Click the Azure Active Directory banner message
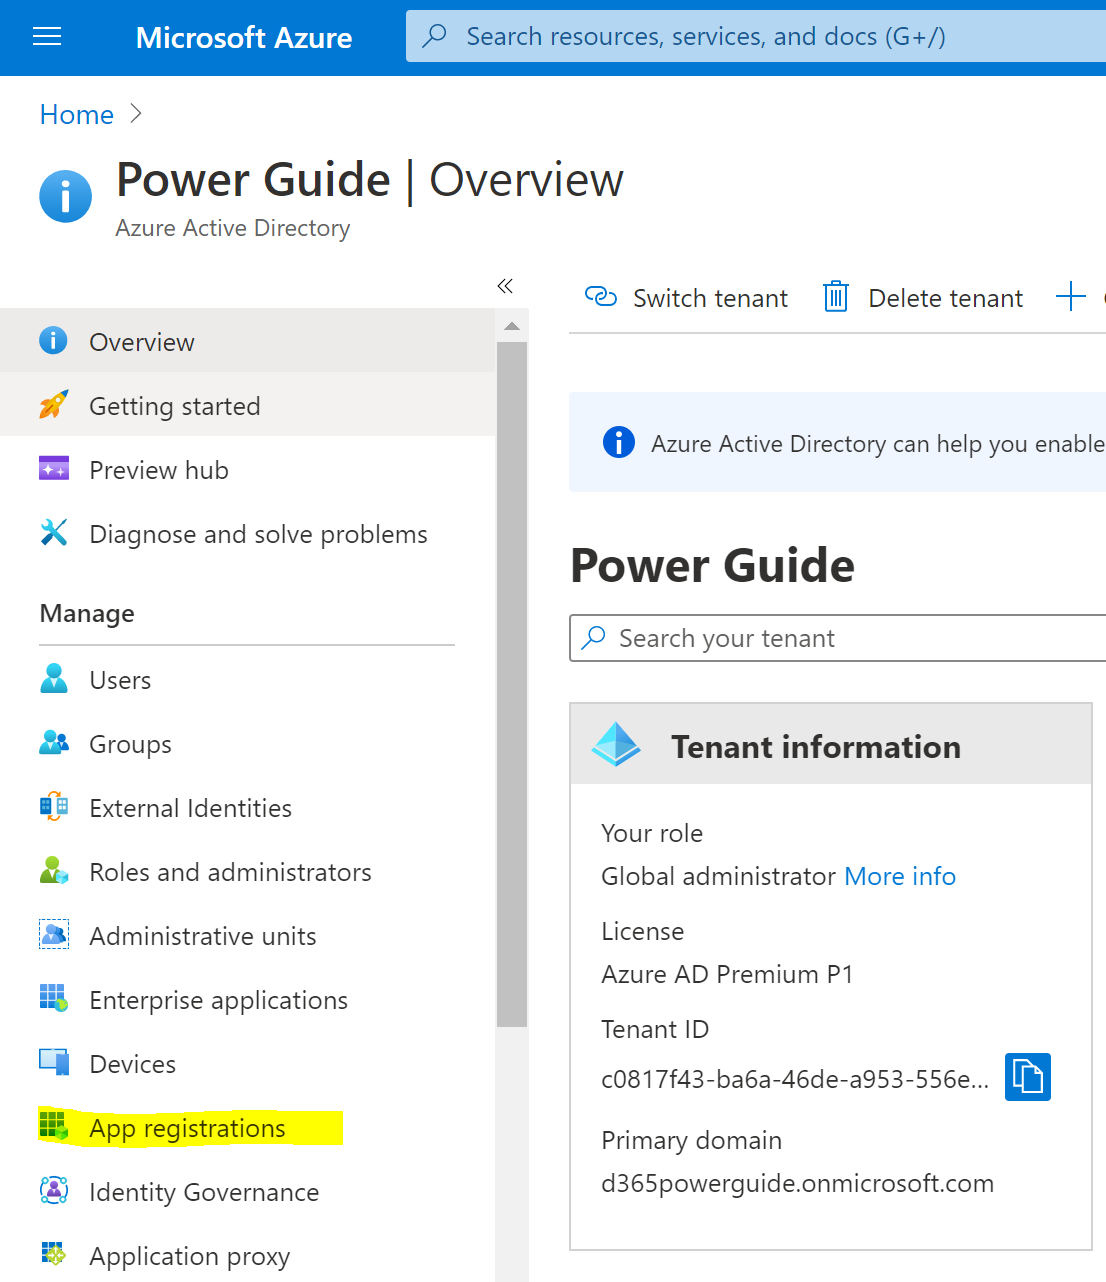 click(x=878, y=443)
